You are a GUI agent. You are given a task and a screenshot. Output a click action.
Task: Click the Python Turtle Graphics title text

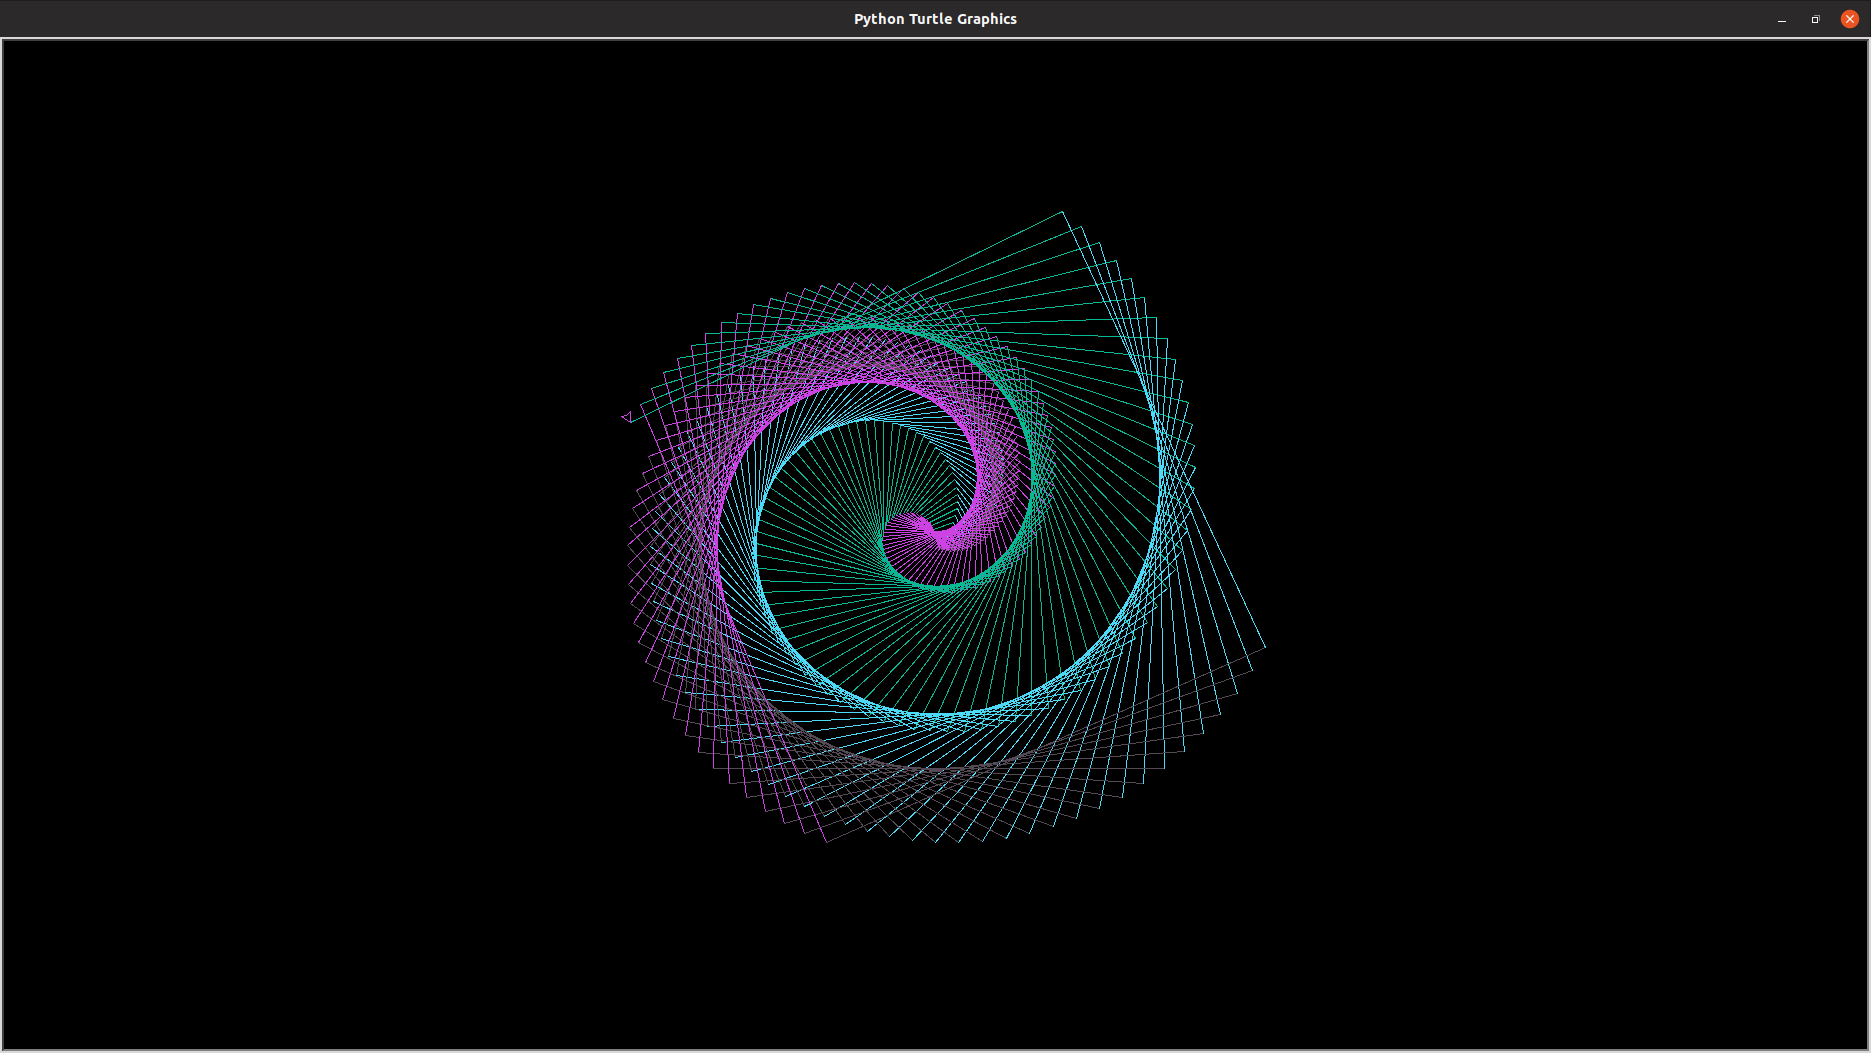pos(935,19)
